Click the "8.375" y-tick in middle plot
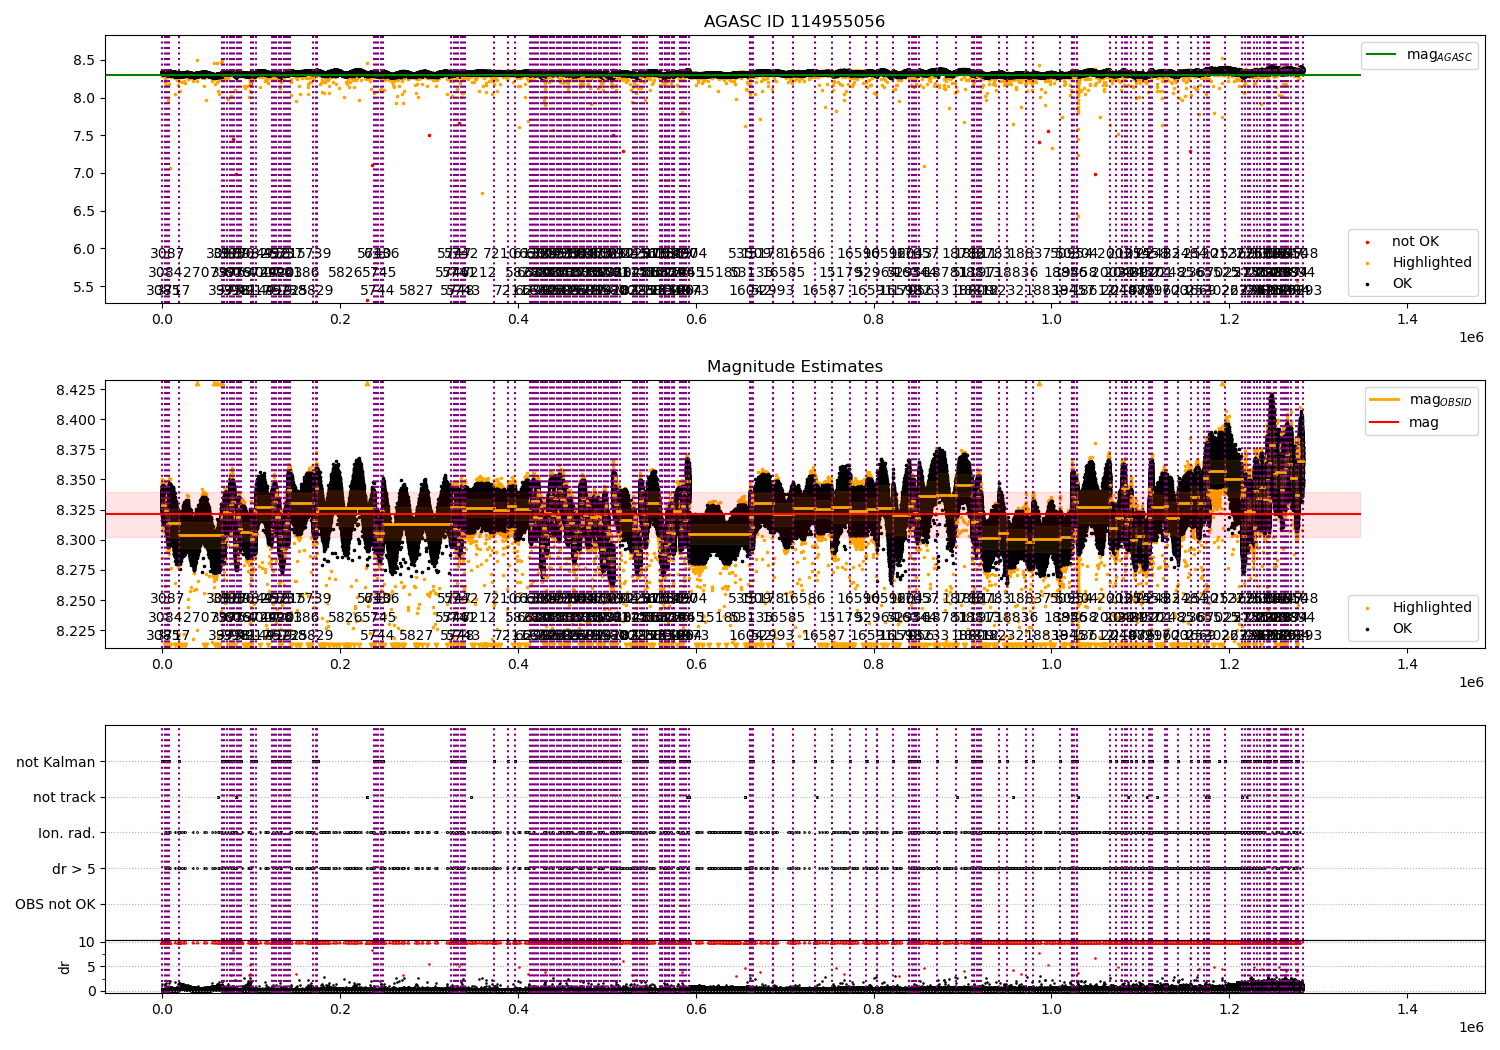The height and width of the screenshot is (1050, 1500). [77, 450]
